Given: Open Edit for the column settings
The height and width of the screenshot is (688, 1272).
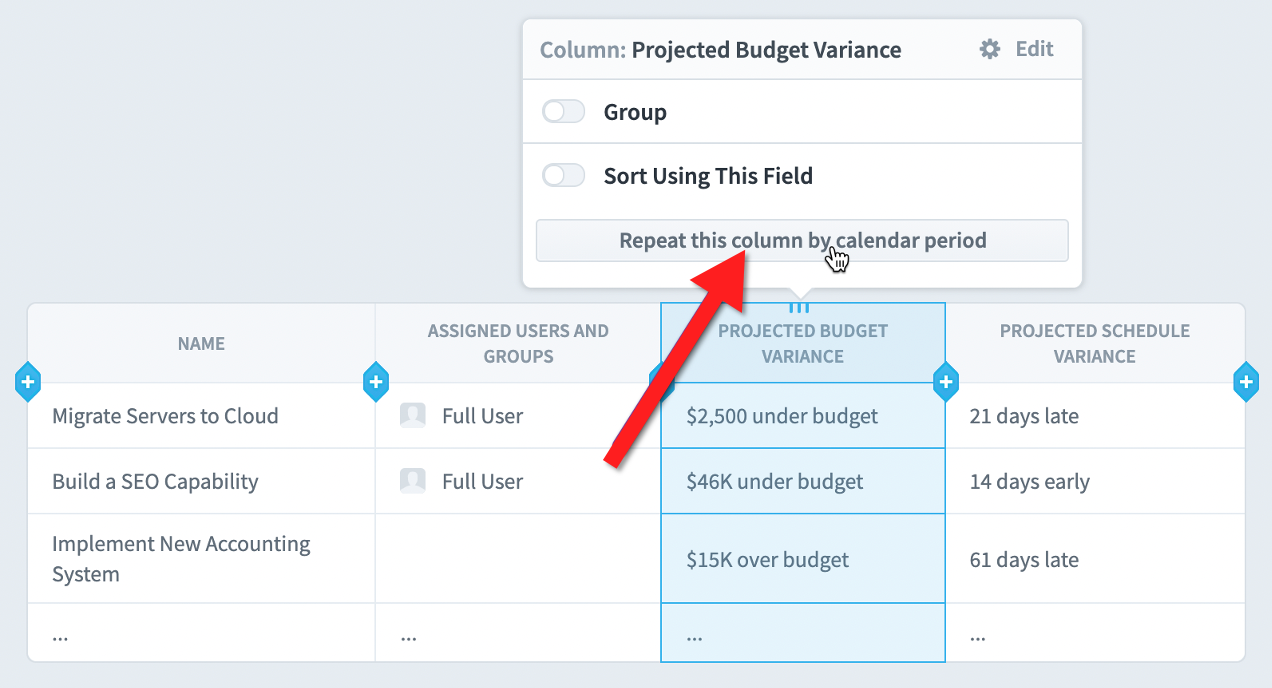Looking at the screenshot, I should click(1034, 49).
